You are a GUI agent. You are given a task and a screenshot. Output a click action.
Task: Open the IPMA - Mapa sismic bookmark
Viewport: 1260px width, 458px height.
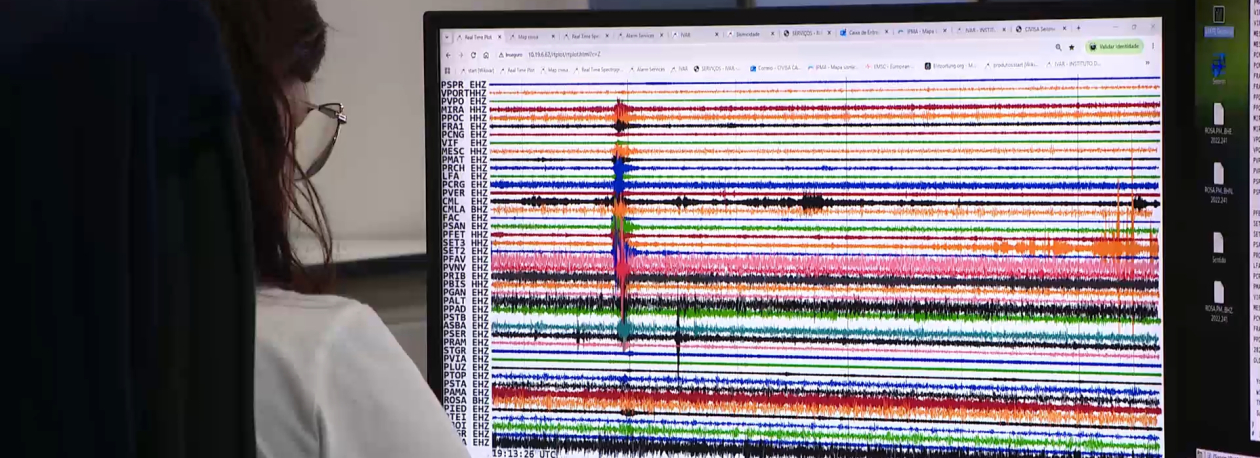[x=832, y=67]
